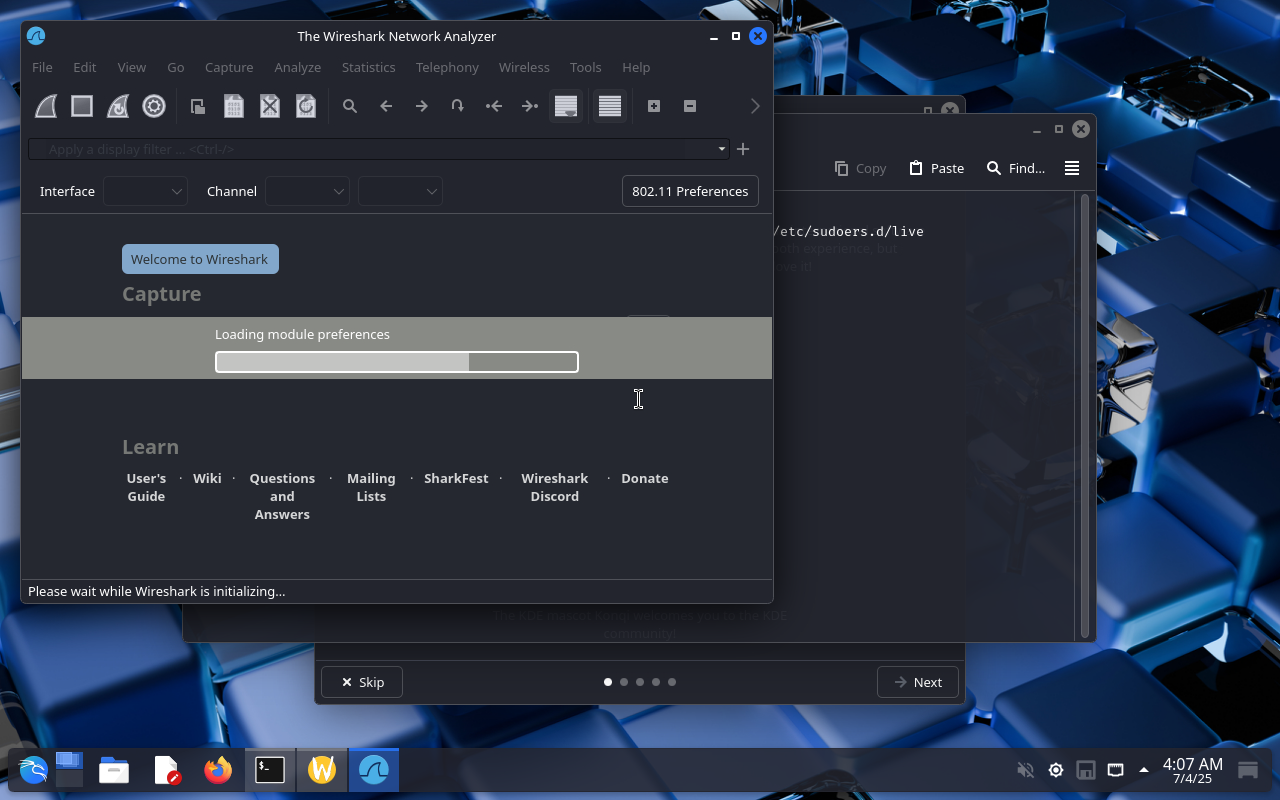
Task: Open the Wireless menu
Action: point(524,67)
